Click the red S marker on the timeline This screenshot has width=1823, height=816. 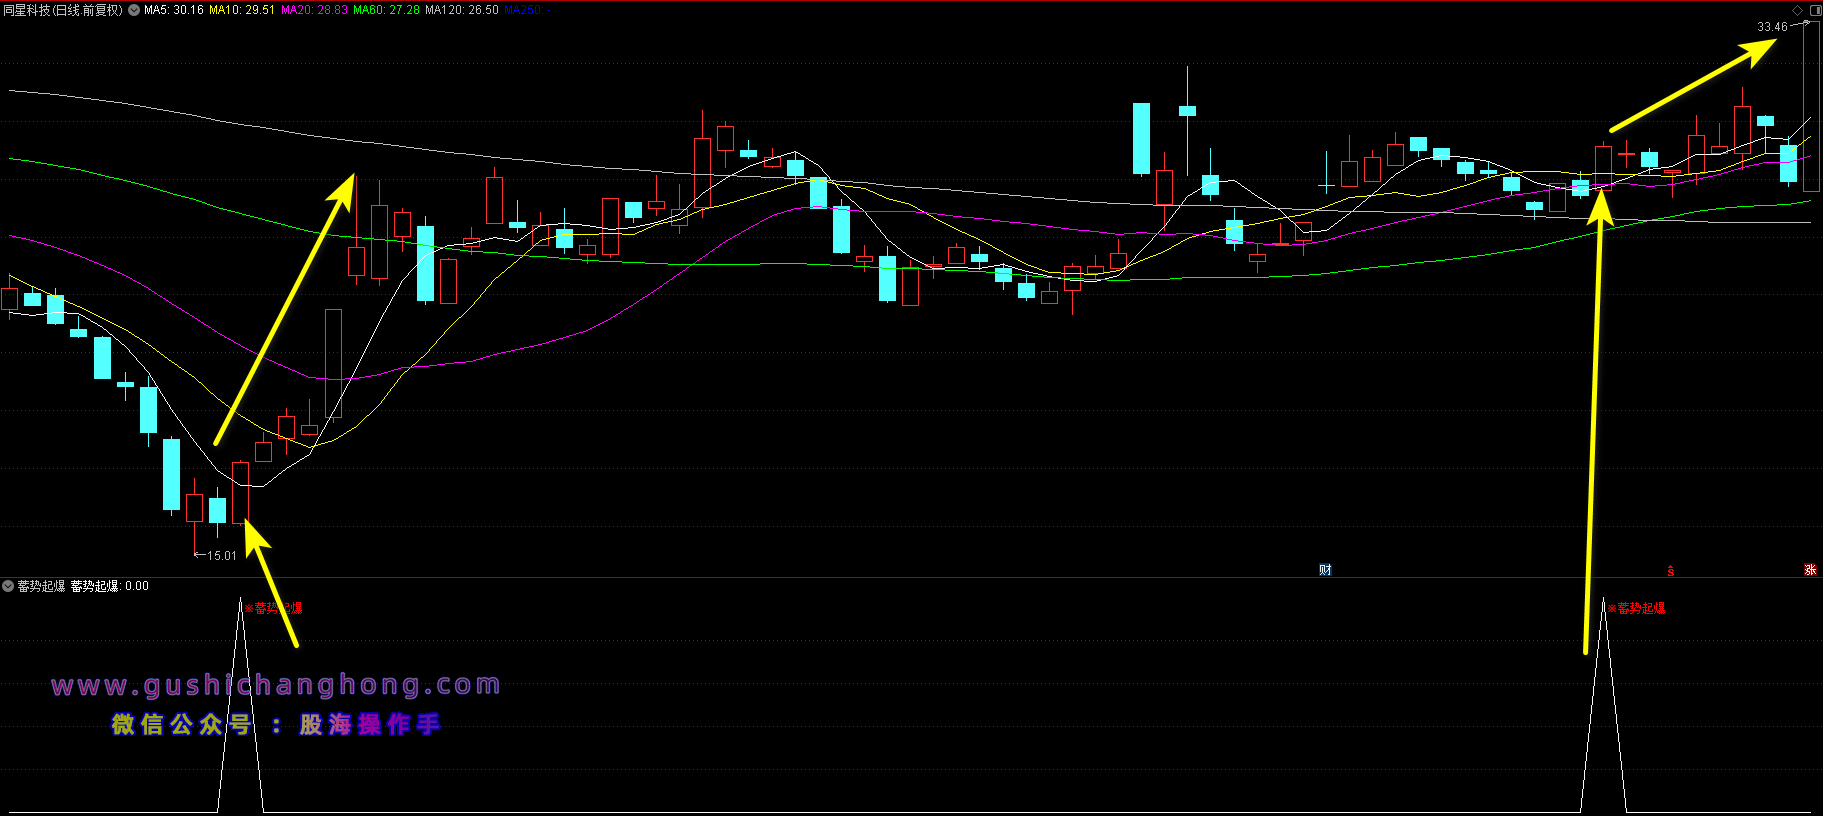tap(1670, 571)
